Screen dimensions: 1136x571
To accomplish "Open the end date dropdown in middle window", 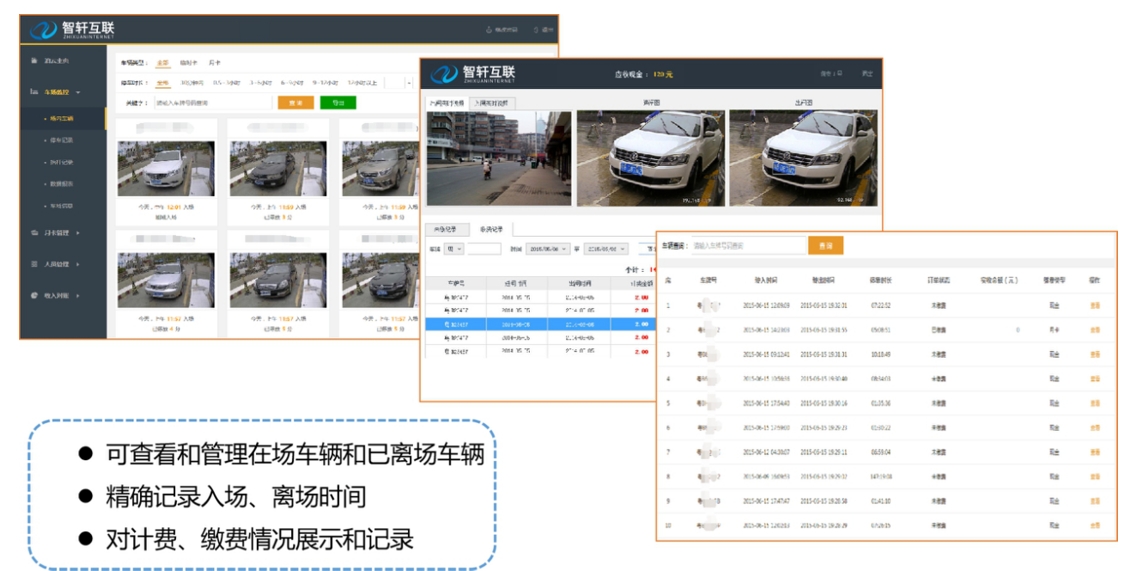I will point(605,249).
